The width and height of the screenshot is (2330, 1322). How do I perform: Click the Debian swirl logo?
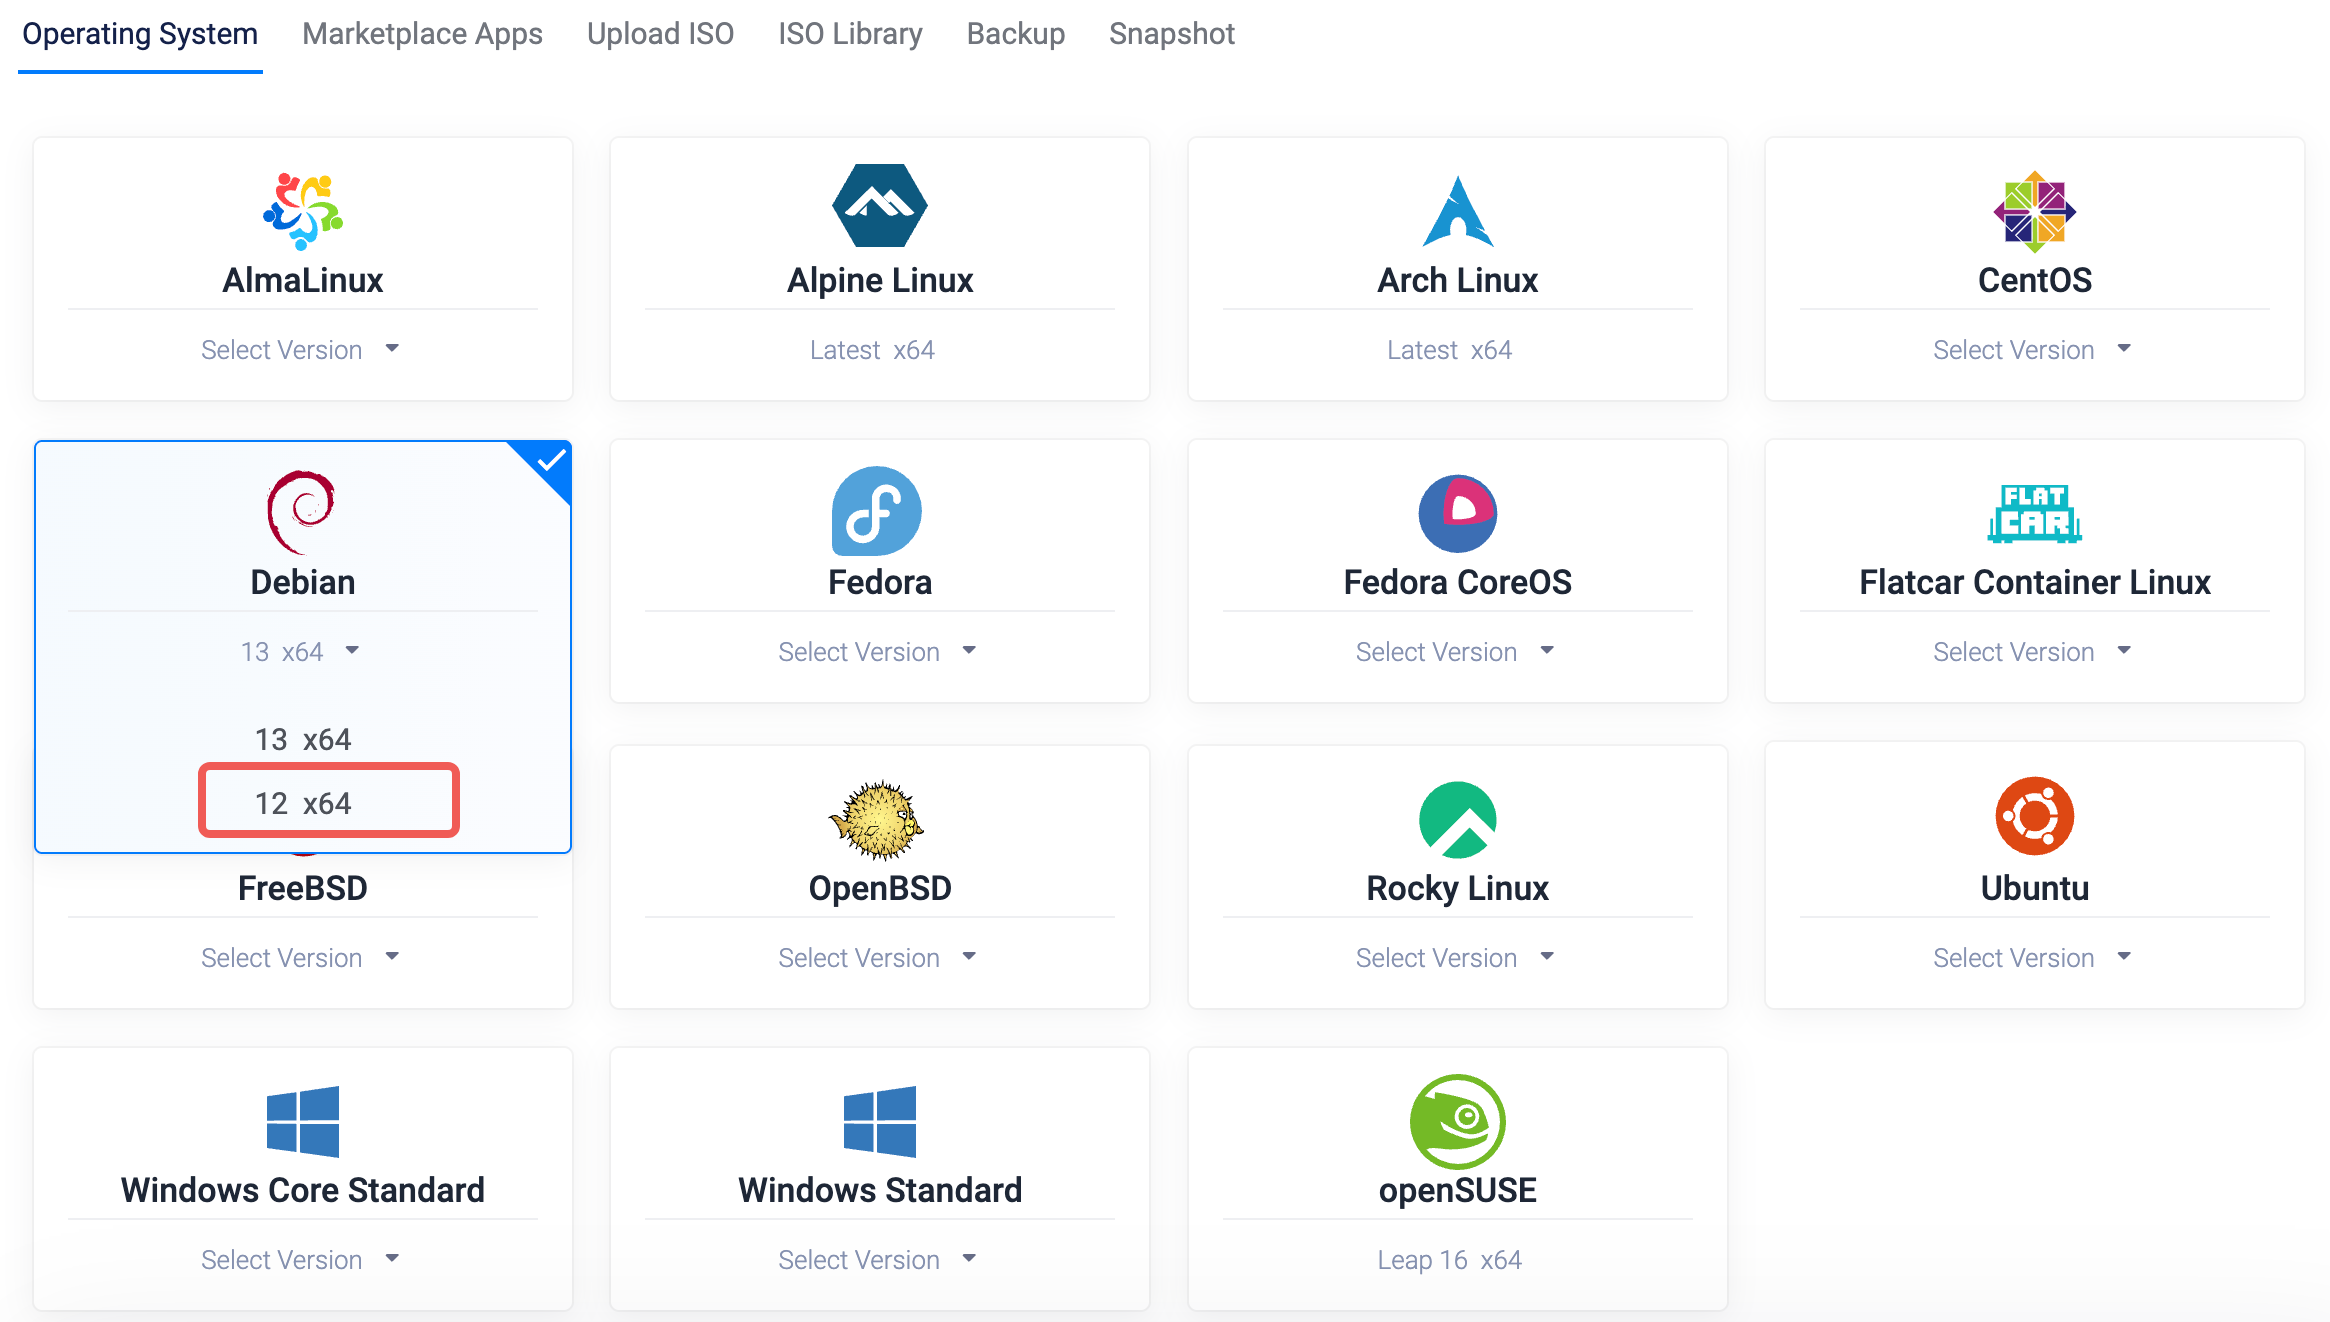tap(301, 512)
